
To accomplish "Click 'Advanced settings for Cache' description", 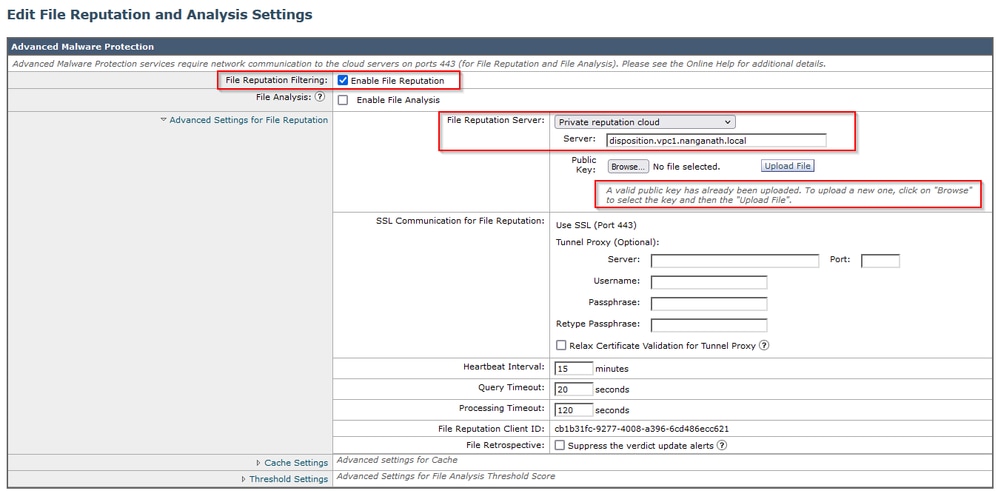I will click(397, 460).
